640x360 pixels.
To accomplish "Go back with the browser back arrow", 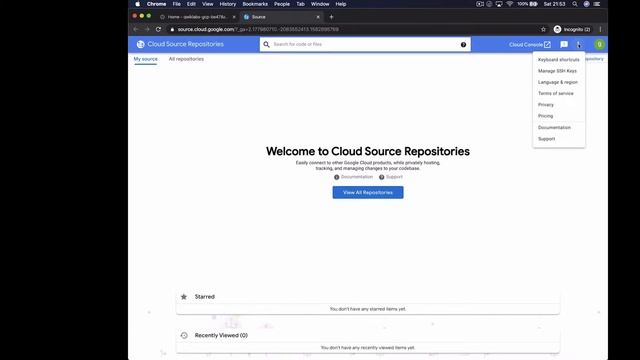I will click(136, 29).
